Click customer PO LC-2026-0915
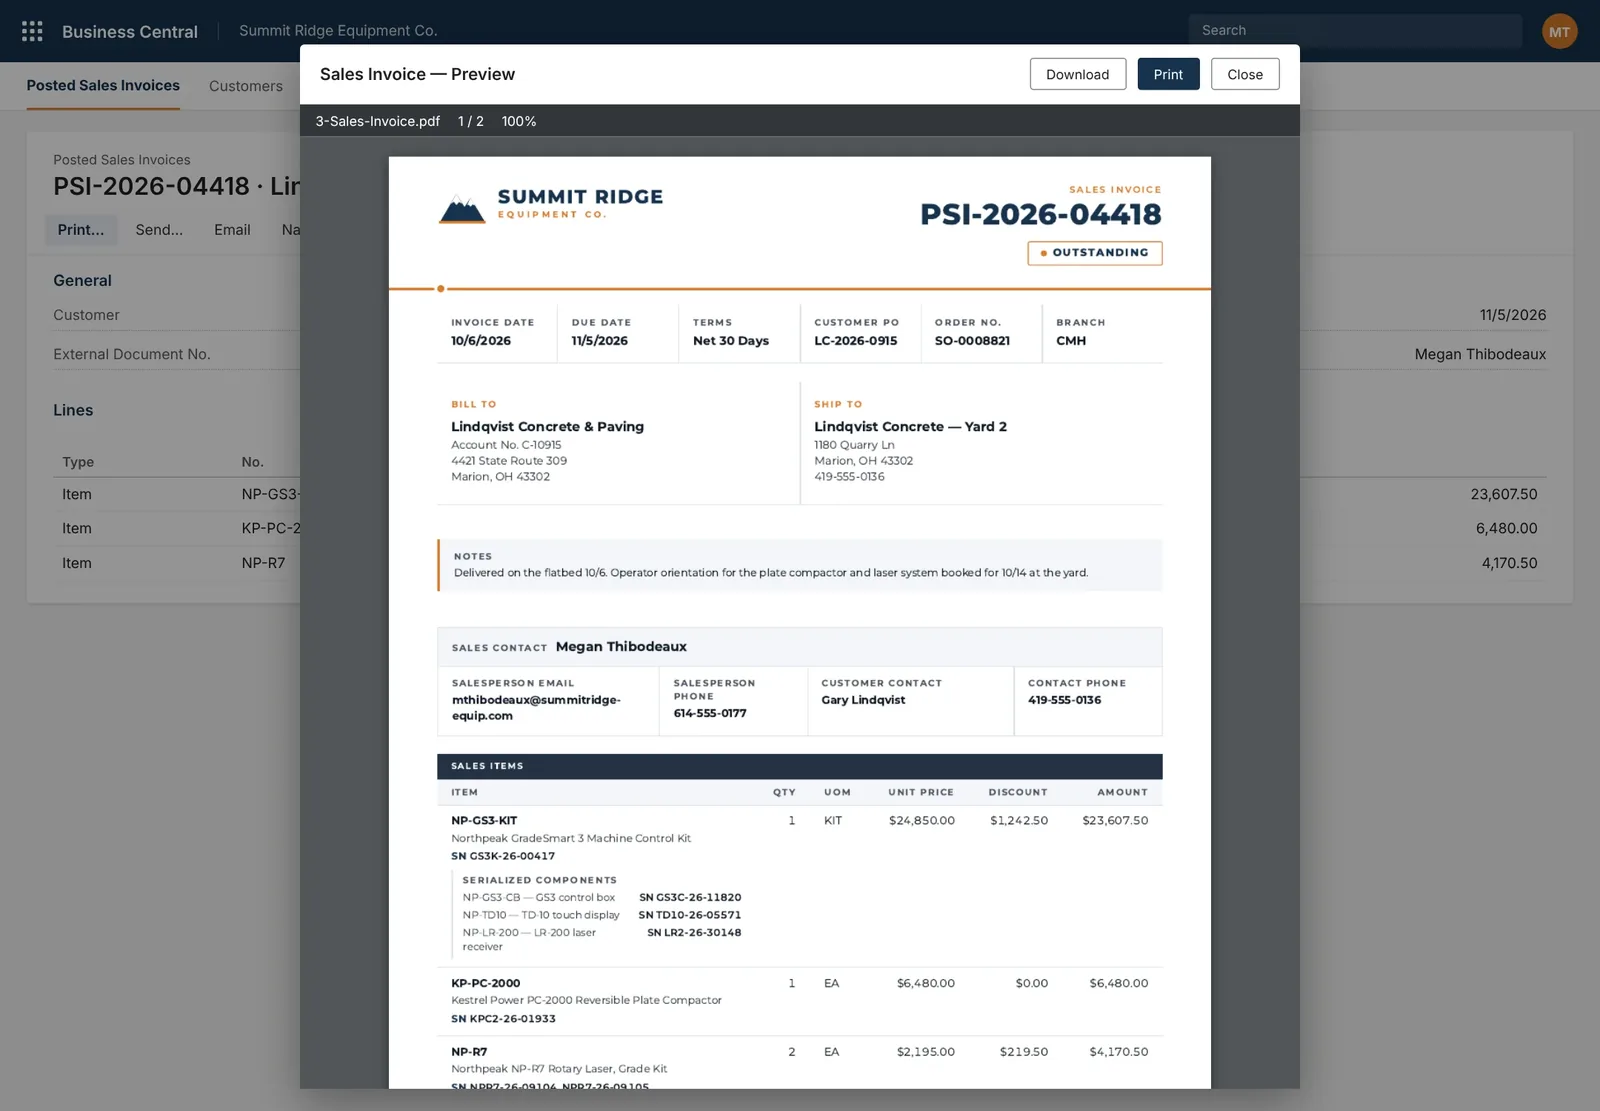The width and height of the screenshot is (1600, 1111). point(856,341)
